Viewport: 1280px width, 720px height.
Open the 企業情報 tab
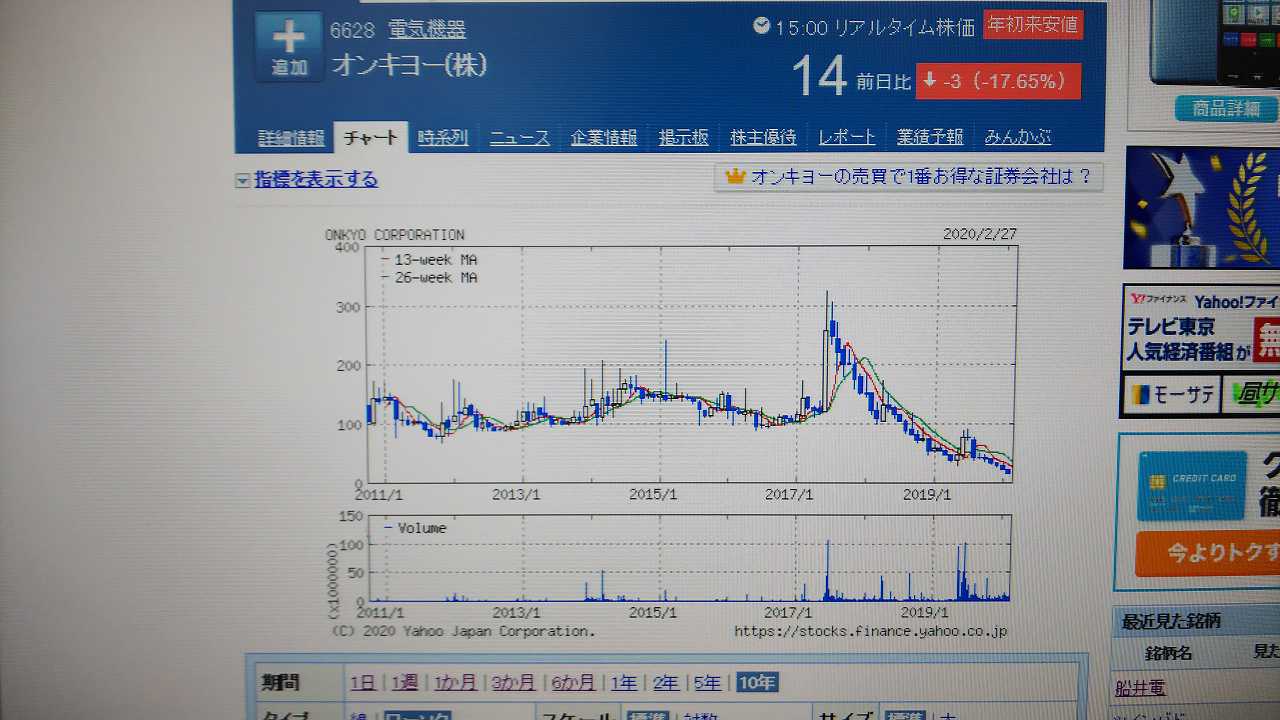tap(603, 138)
